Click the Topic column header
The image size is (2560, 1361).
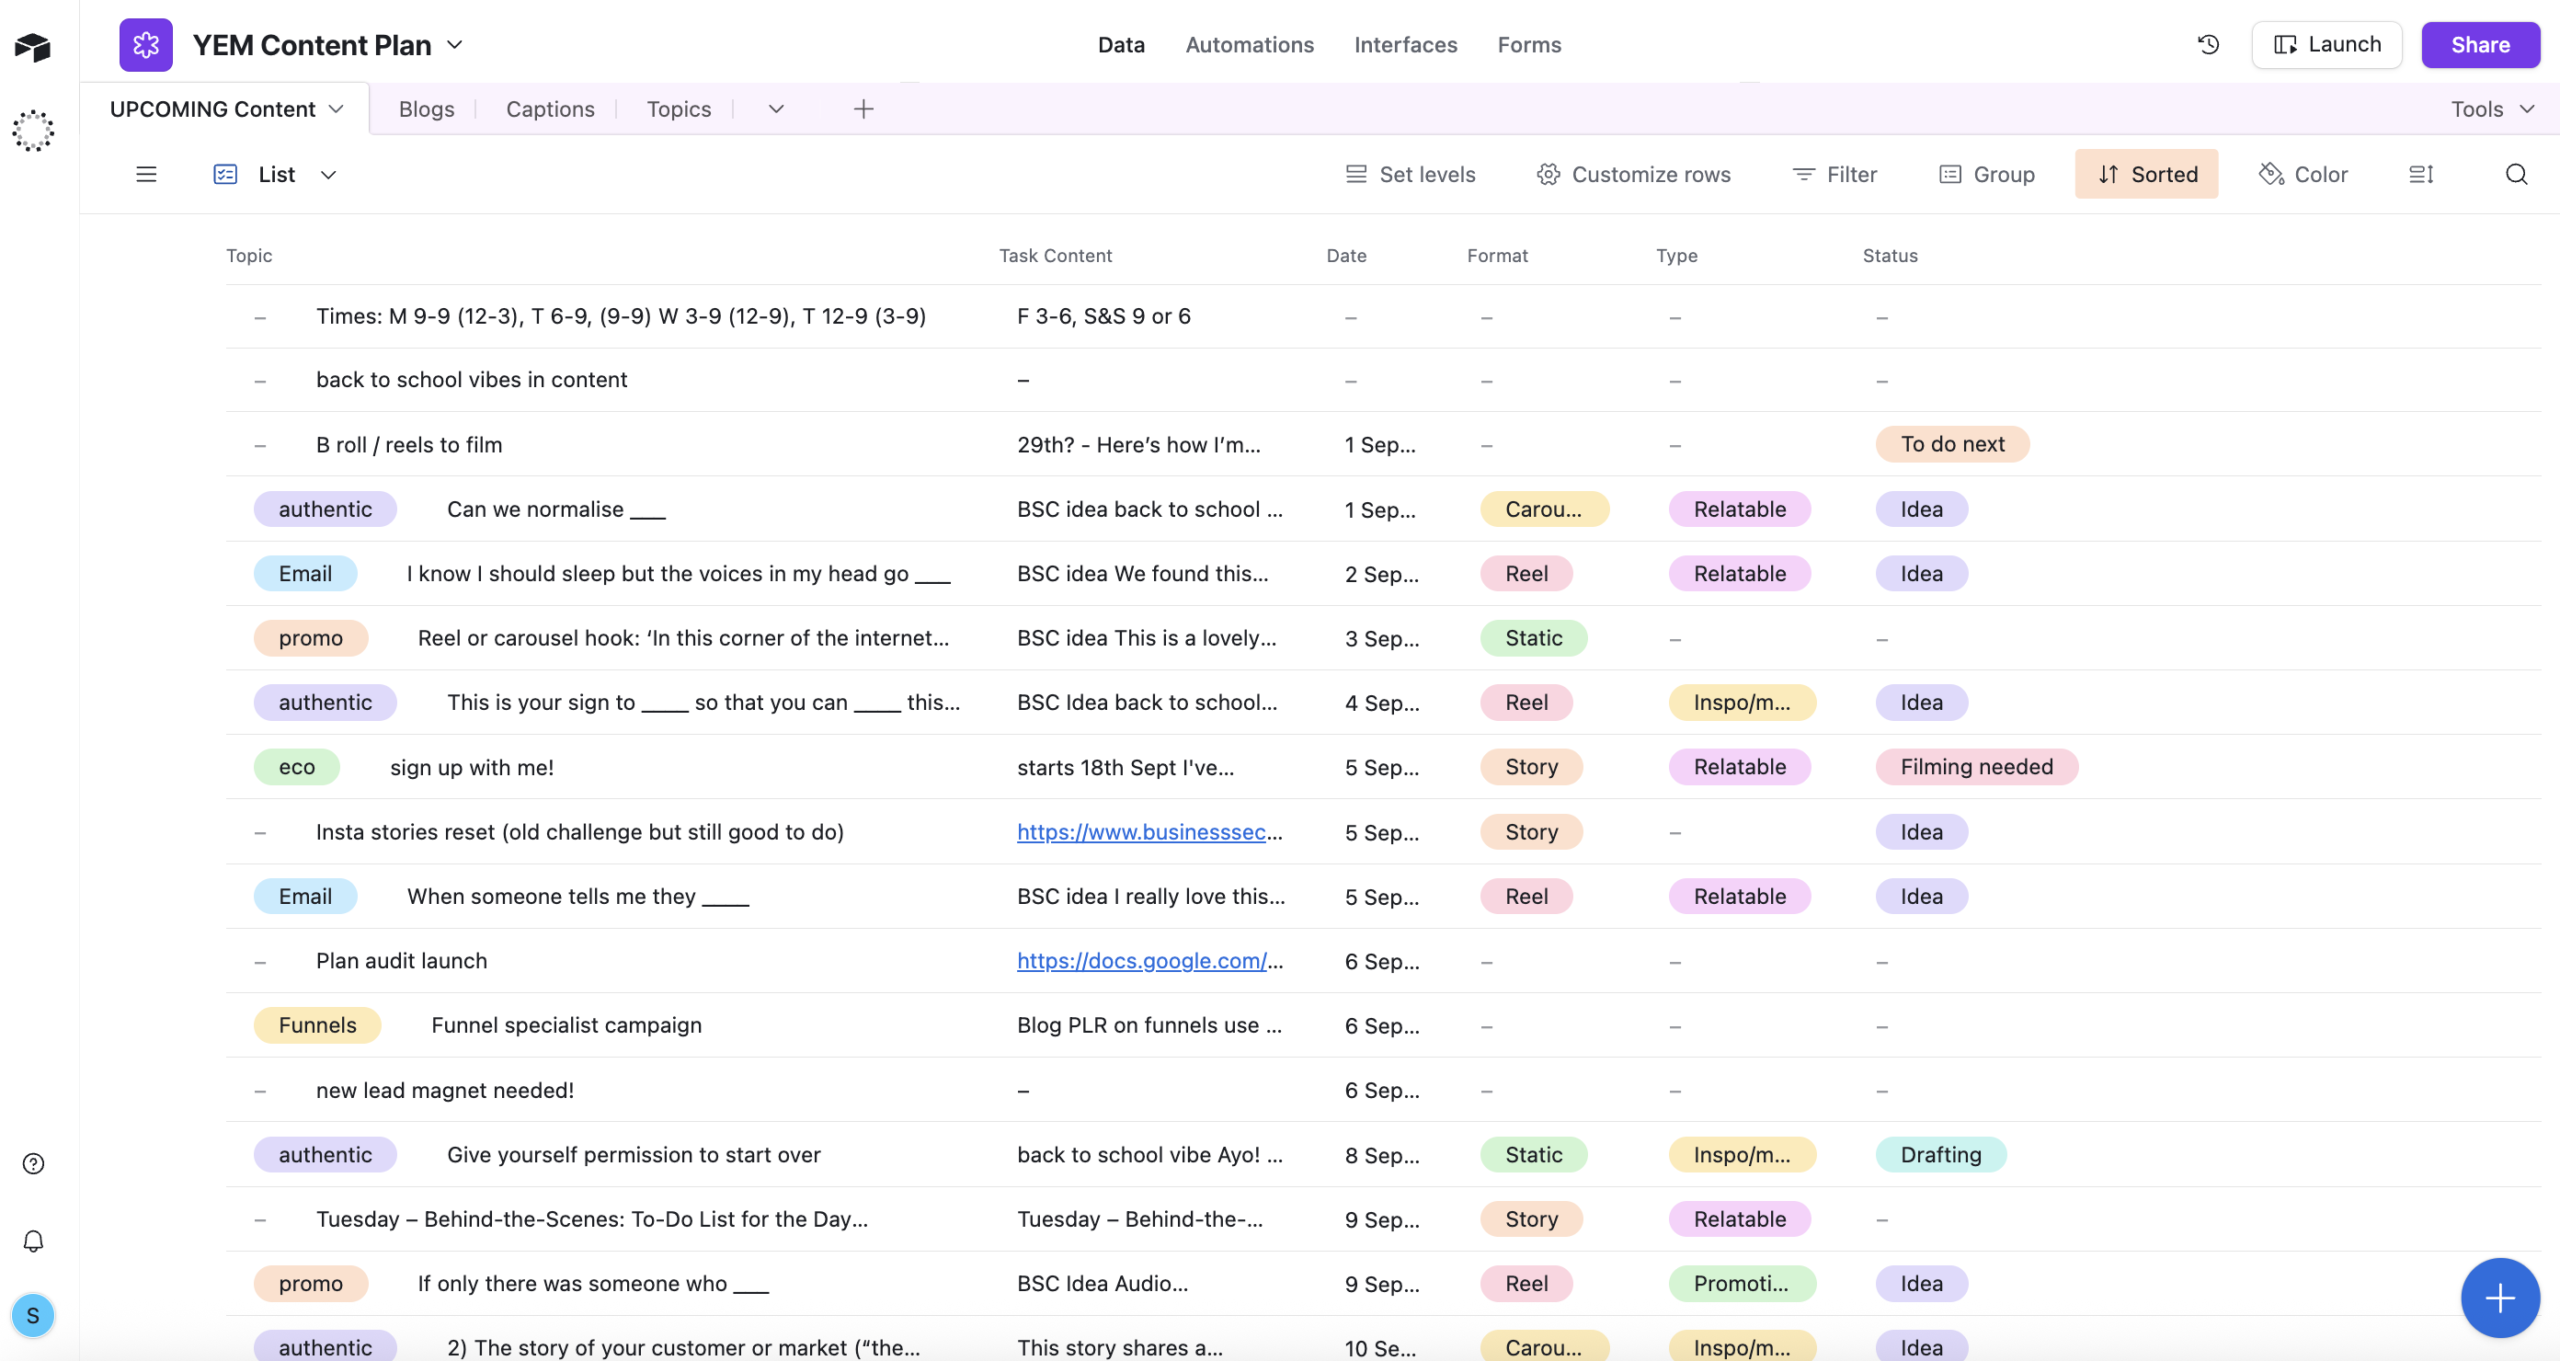[249, 256]
